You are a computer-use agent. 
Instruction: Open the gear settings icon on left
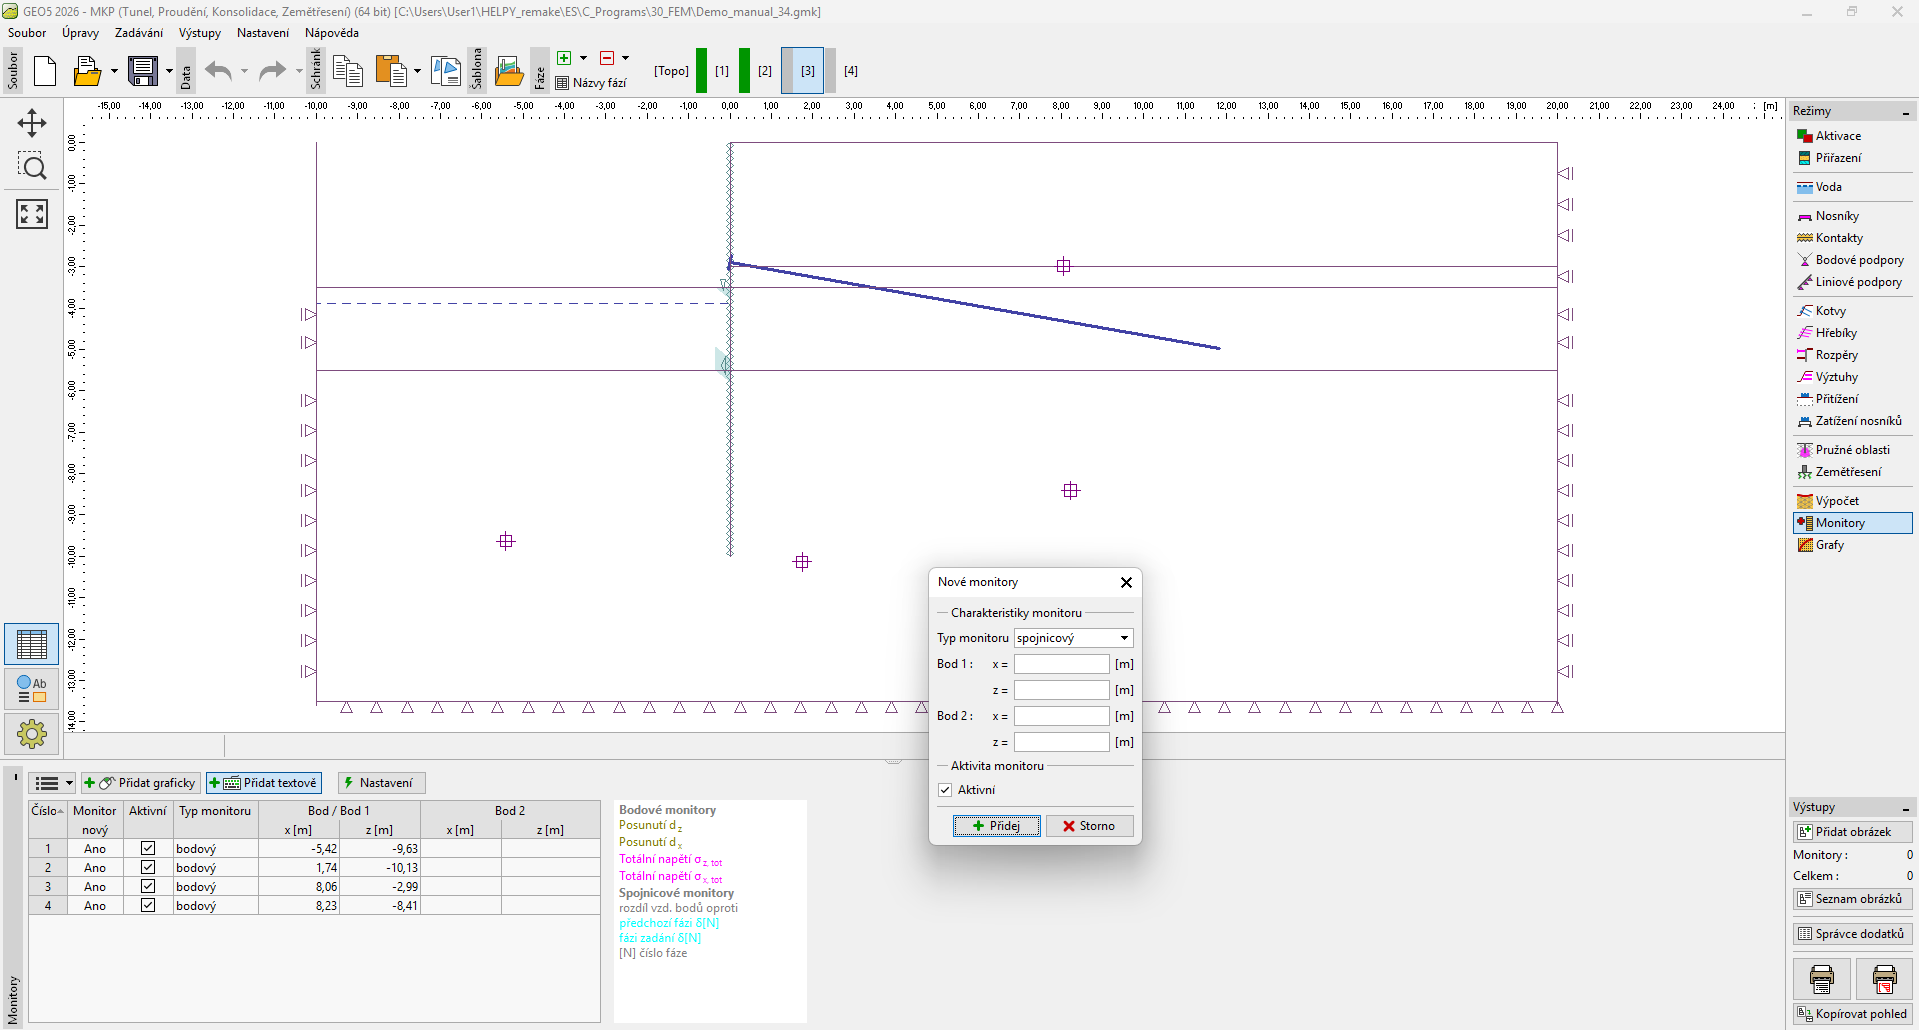click(32, 734)
